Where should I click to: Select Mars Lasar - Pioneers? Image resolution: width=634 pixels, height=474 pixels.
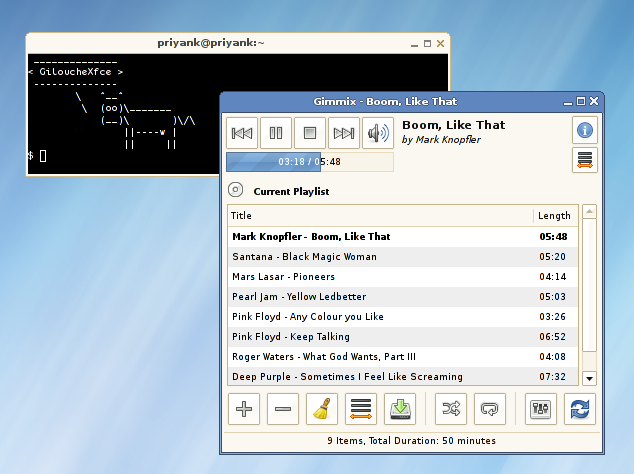403,277
